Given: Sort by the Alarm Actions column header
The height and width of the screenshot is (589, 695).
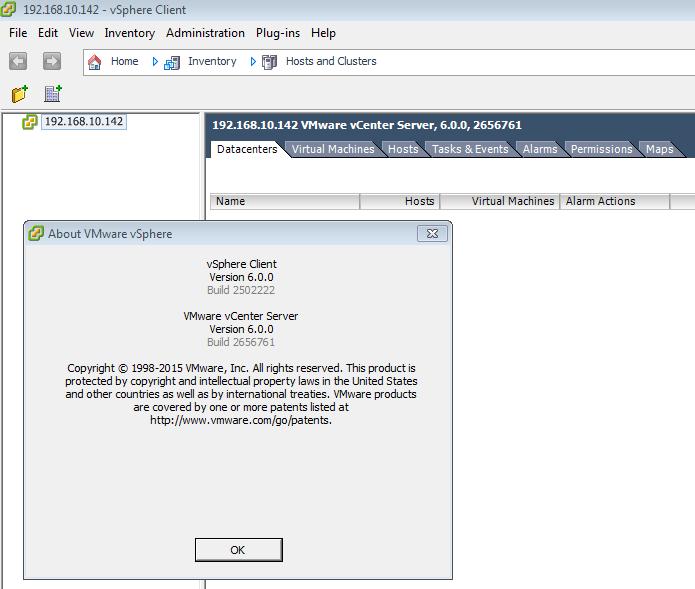Looking at the screenshot, I should click(x=615, y=201).
